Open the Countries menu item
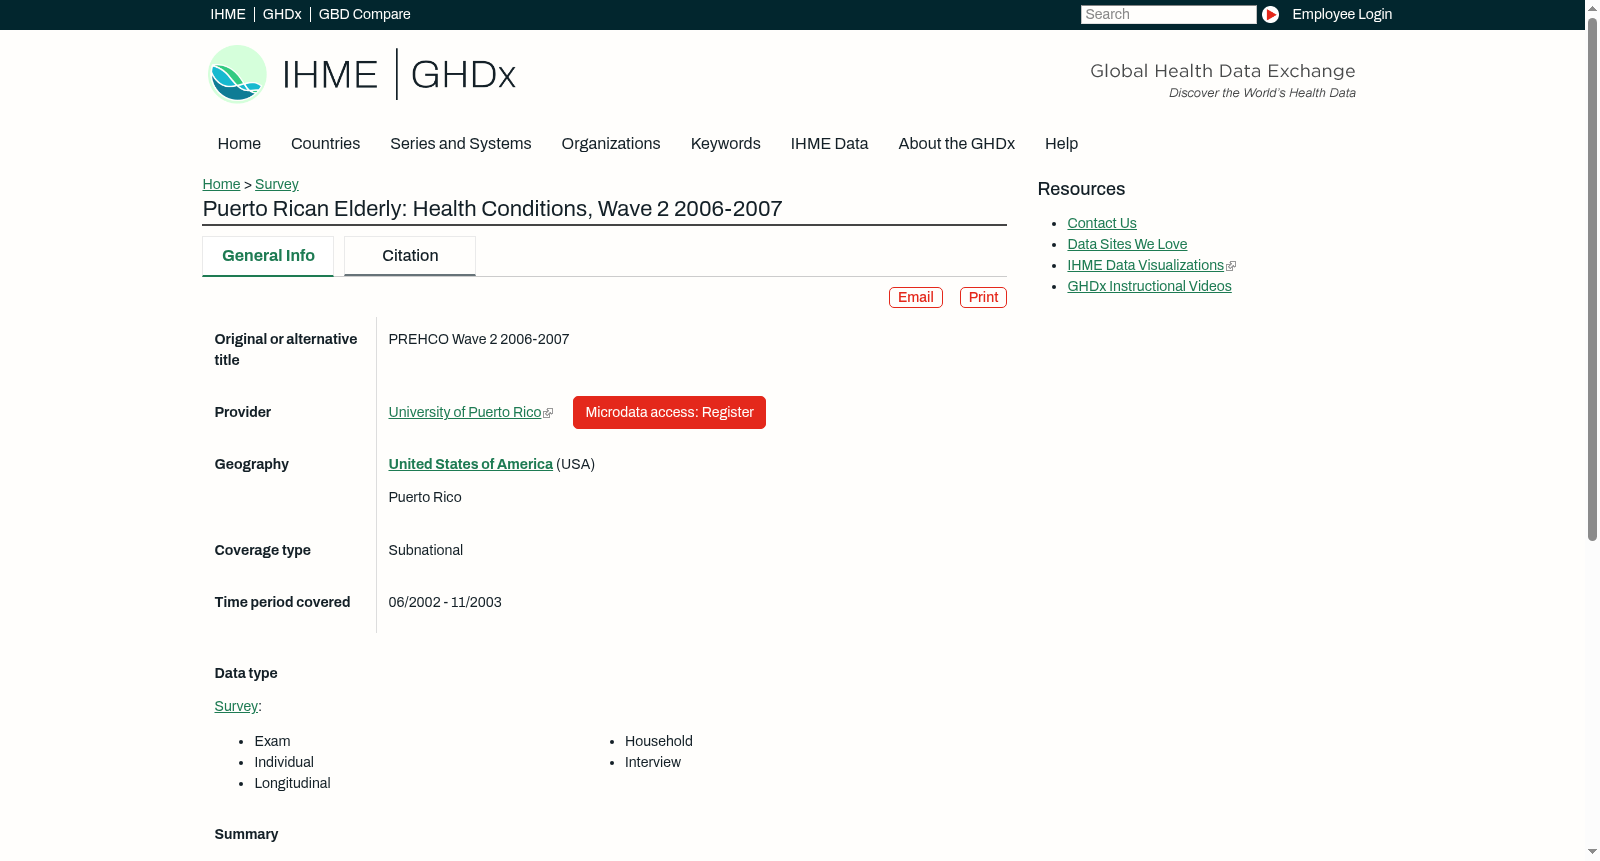Viewport: 1600px width, 861px height. coord(325,144)
